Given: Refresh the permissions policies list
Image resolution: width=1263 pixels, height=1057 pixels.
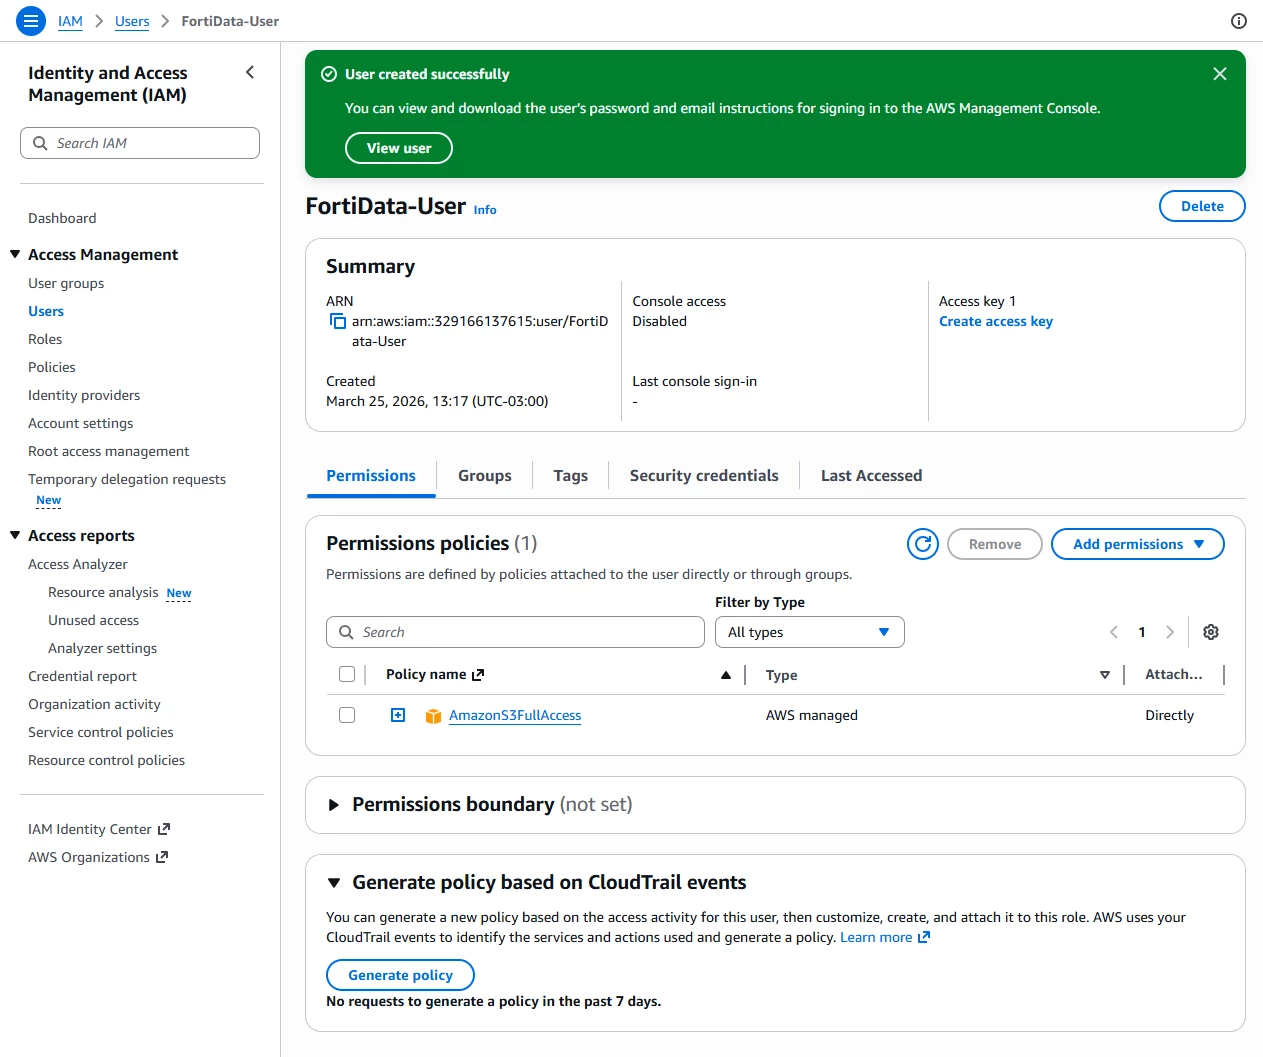Looking at the screenshot, I should pyautogui.click(x=923, y=544).
